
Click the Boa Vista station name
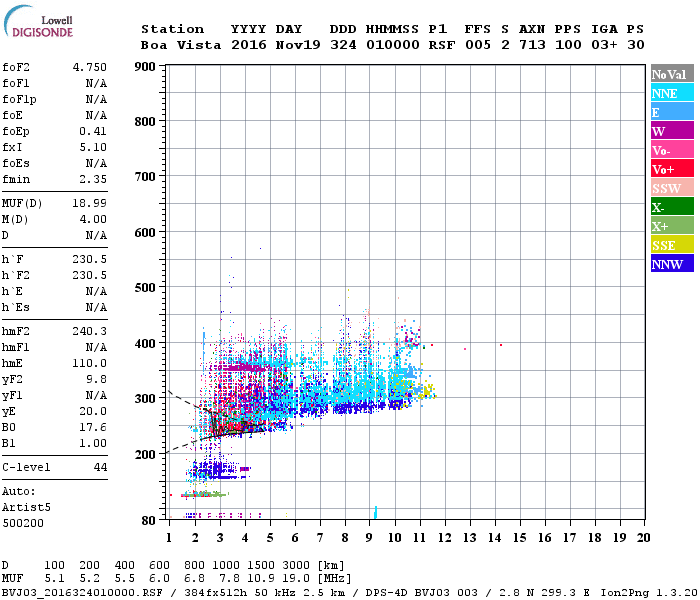pos(181,45)
